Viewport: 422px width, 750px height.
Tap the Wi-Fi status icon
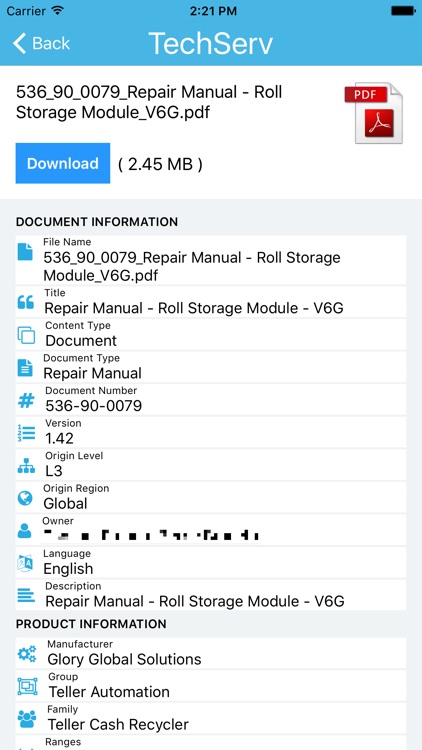tap(58, 10)
